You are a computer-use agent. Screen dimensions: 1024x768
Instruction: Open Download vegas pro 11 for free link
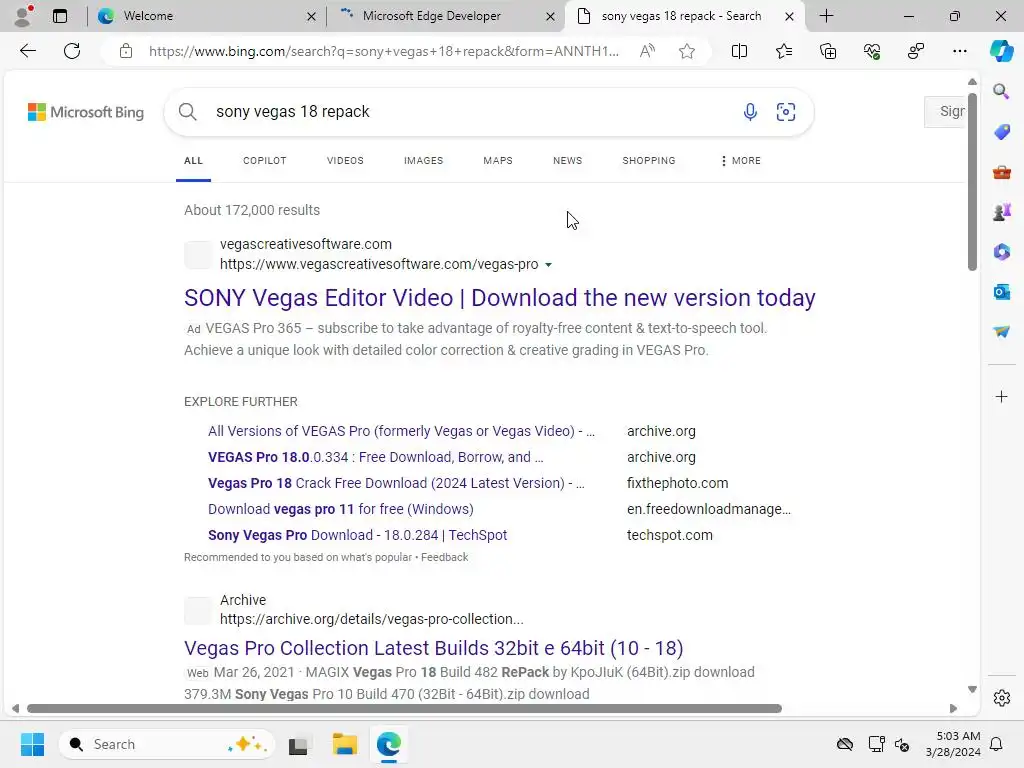[x=340, y=509]
